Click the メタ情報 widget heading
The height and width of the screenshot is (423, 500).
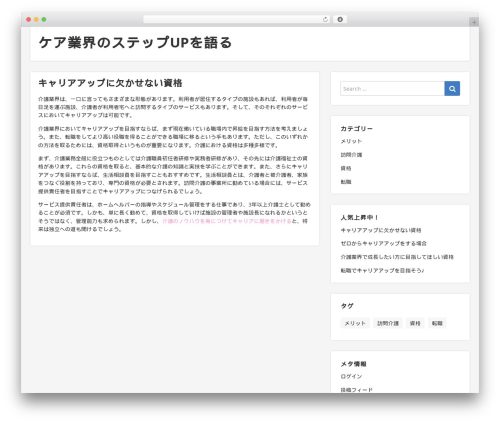click(353, 364)
